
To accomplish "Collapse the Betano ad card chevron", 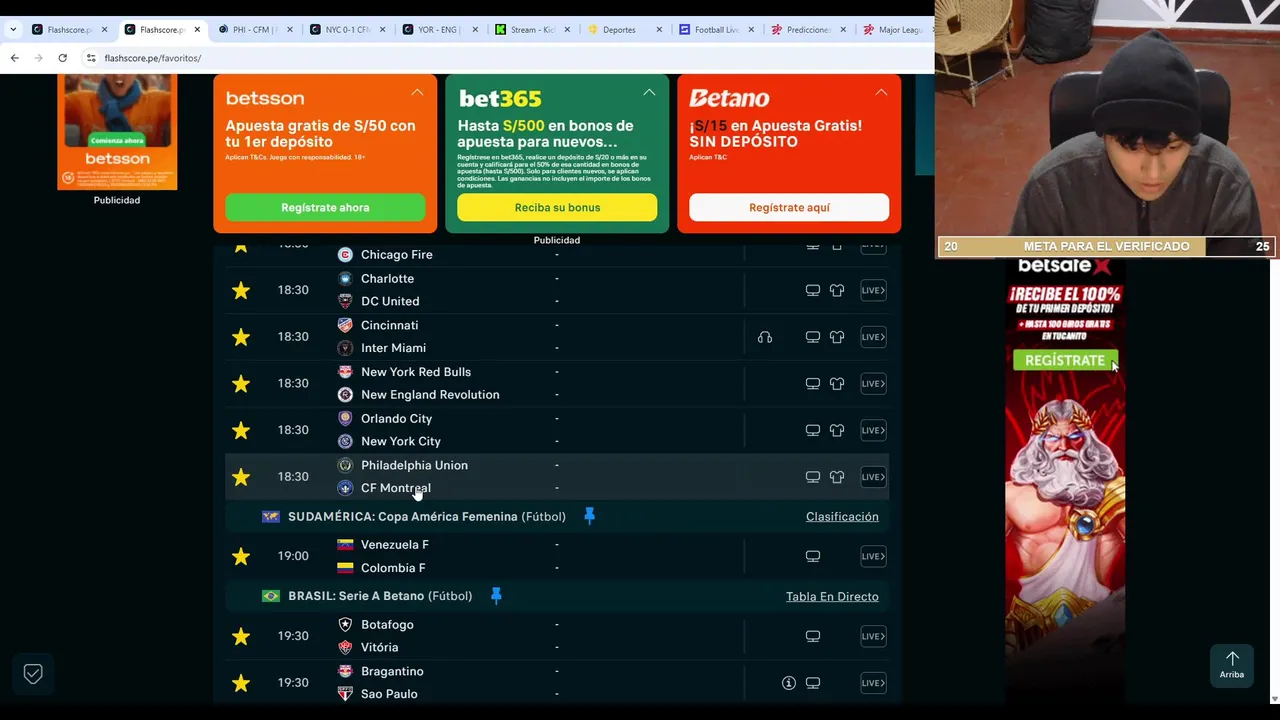I will [881, 92].
